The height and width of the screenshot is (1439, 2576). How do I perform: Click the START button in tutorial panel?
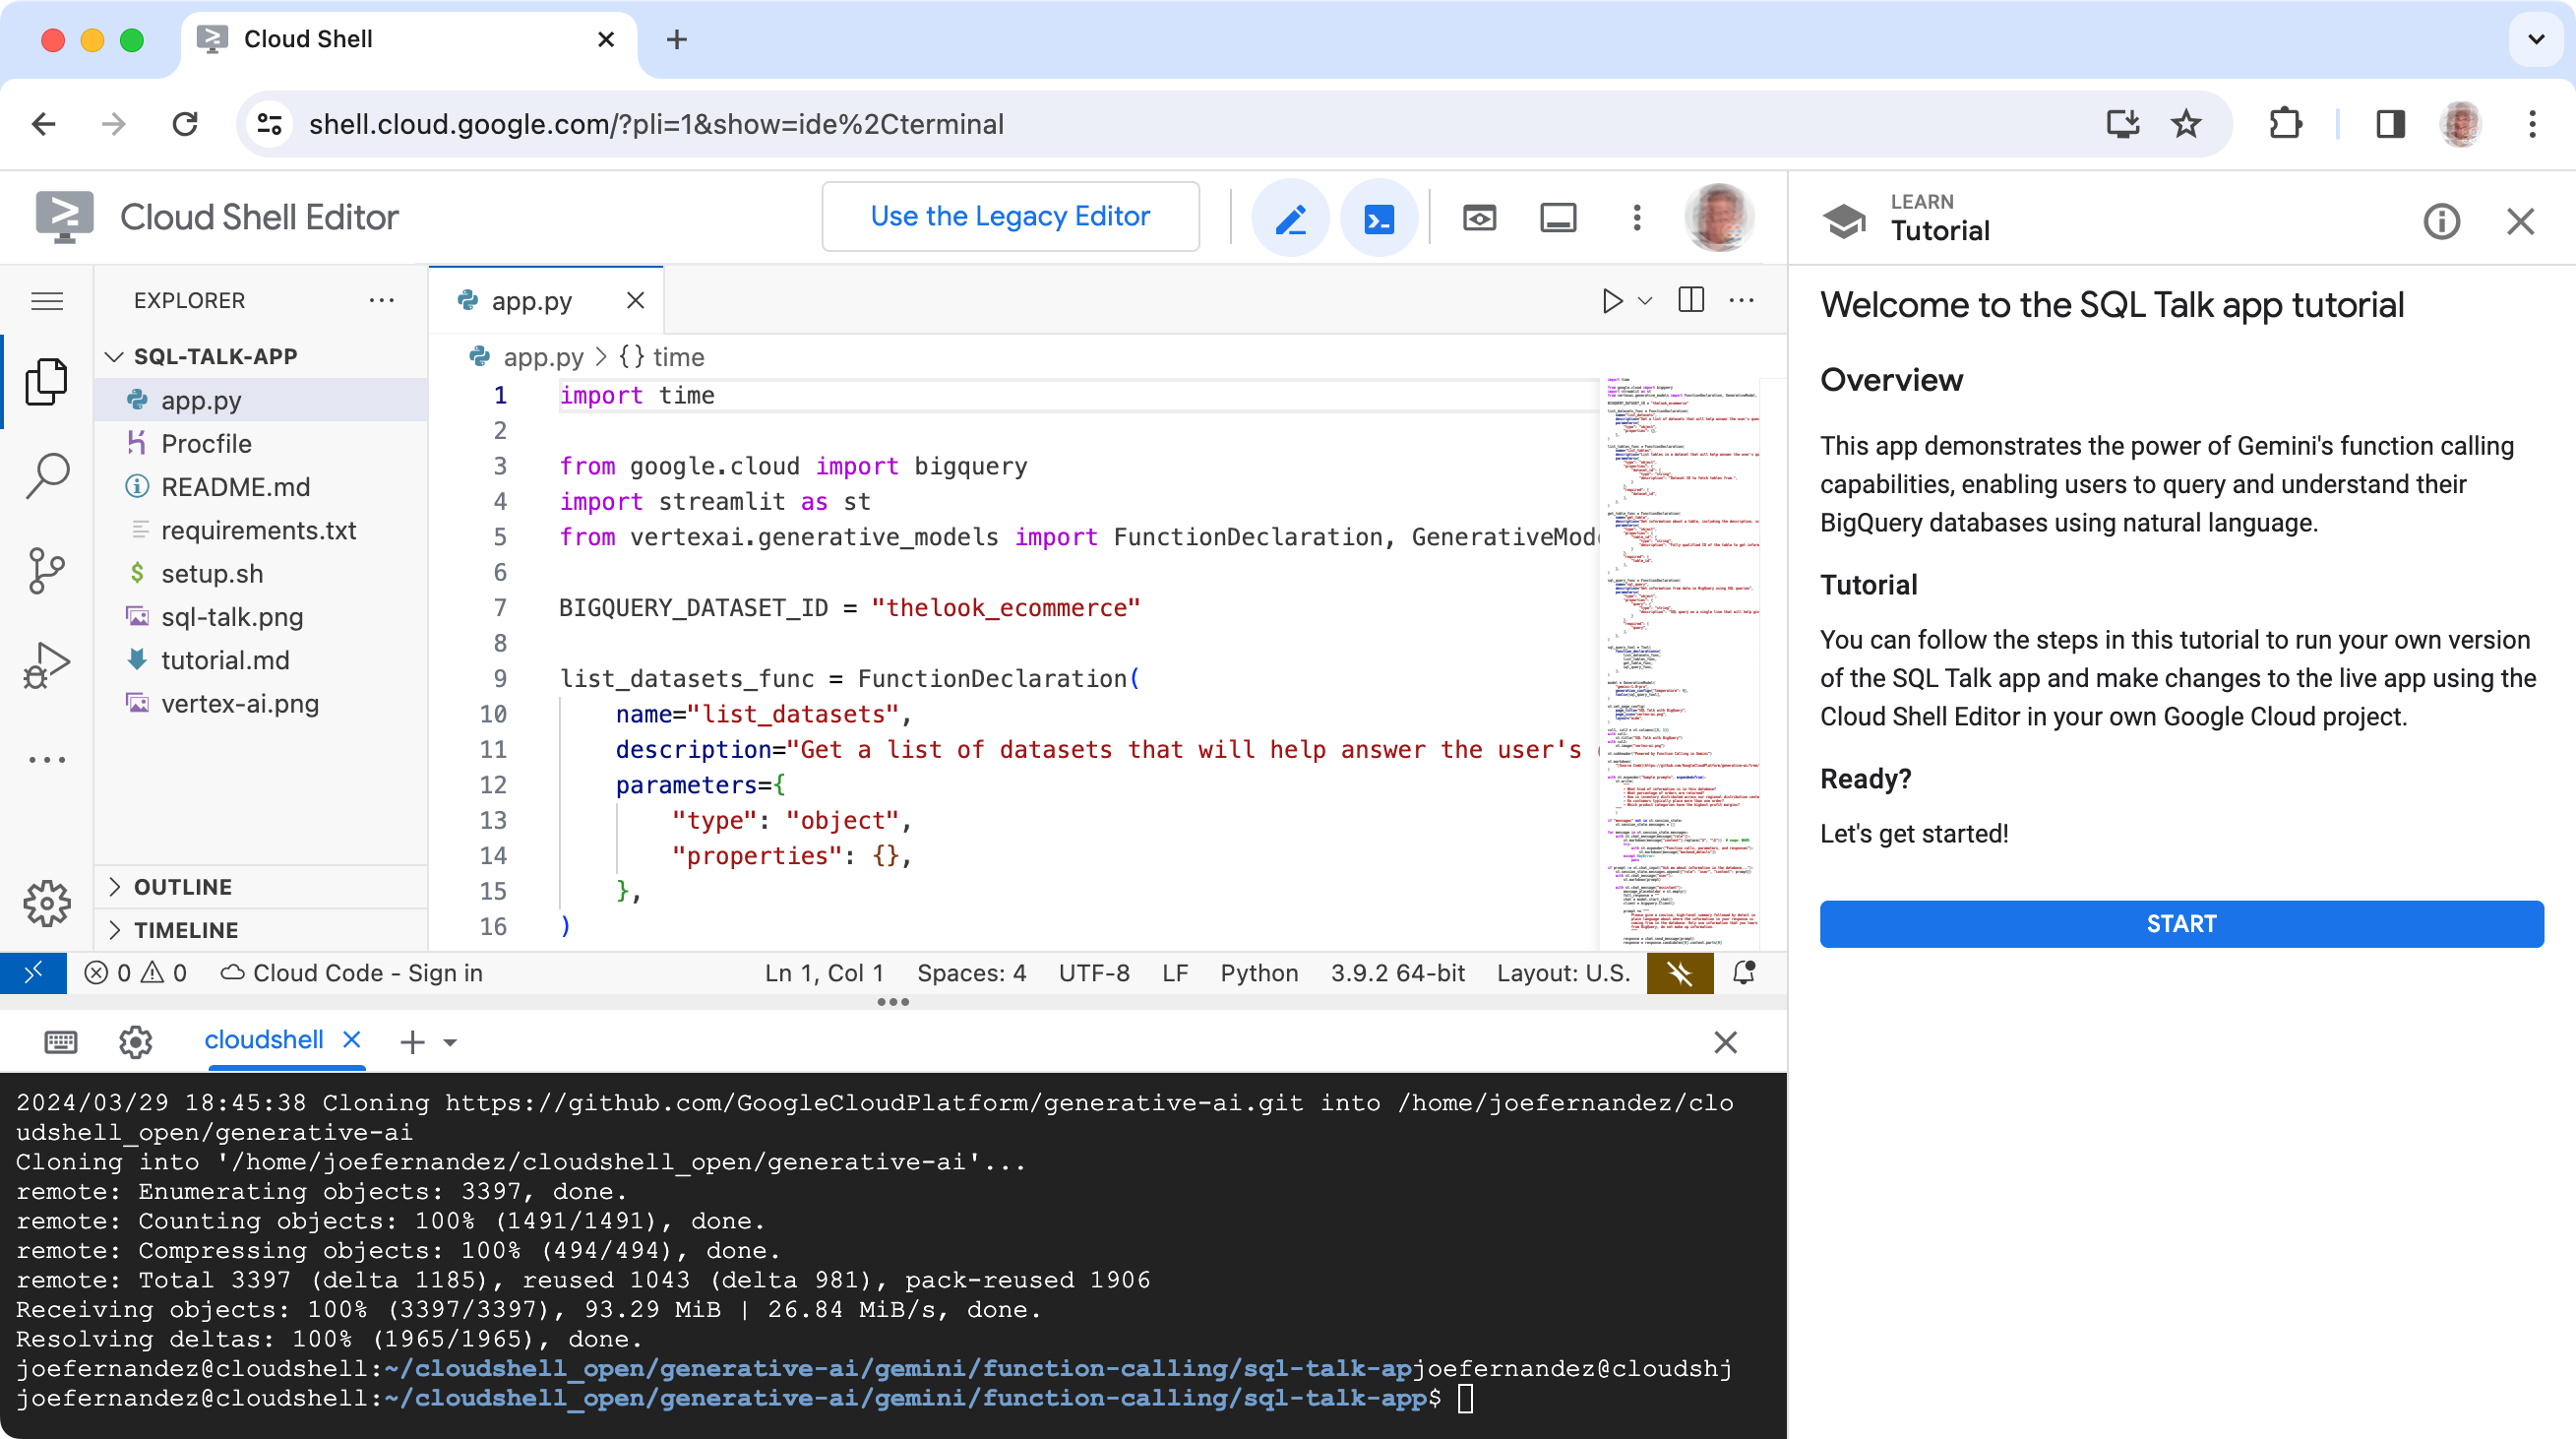pyautogui.click(x=2181, y=924)
